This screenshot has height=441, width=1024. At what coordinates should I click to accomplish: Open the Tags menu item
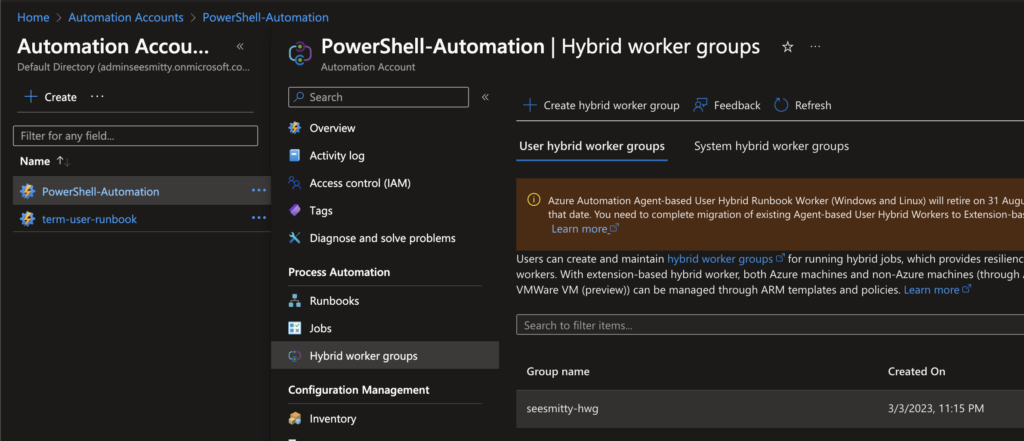coord(321,210)
